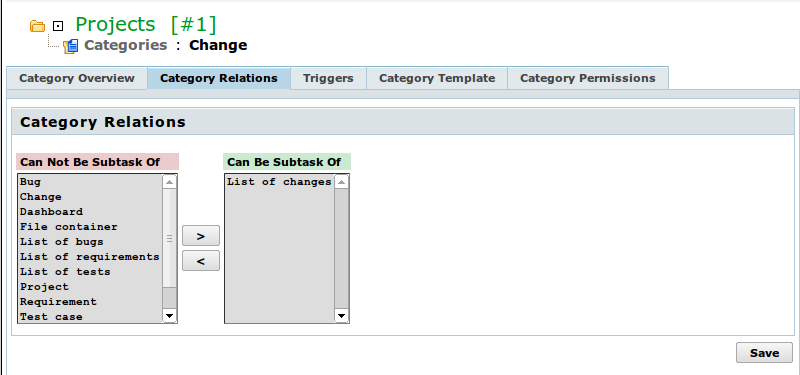The width and height of the screenshot is (800, 375).
Task: Click right list scroll-down arrow
Action: pyautogui.click(x=341, y=316)
